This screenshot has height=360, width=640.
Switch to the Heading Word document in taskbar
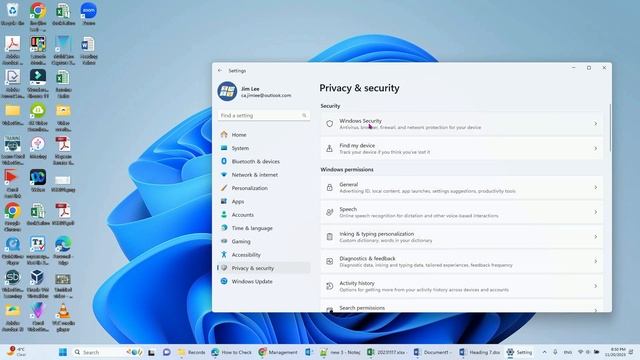click(x=480, y=352)
